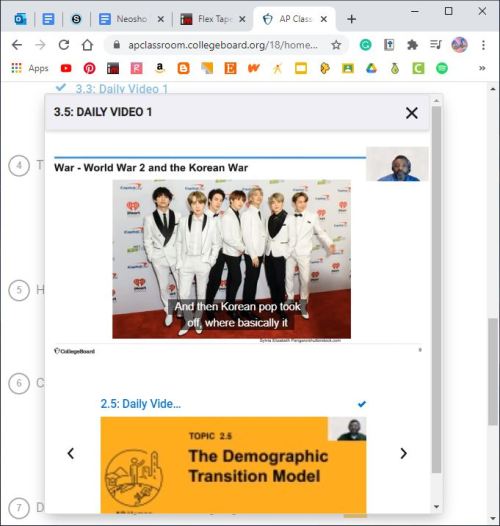
Task: Click the dialog scrollbar's down arrow
Action: pos(436,507)
